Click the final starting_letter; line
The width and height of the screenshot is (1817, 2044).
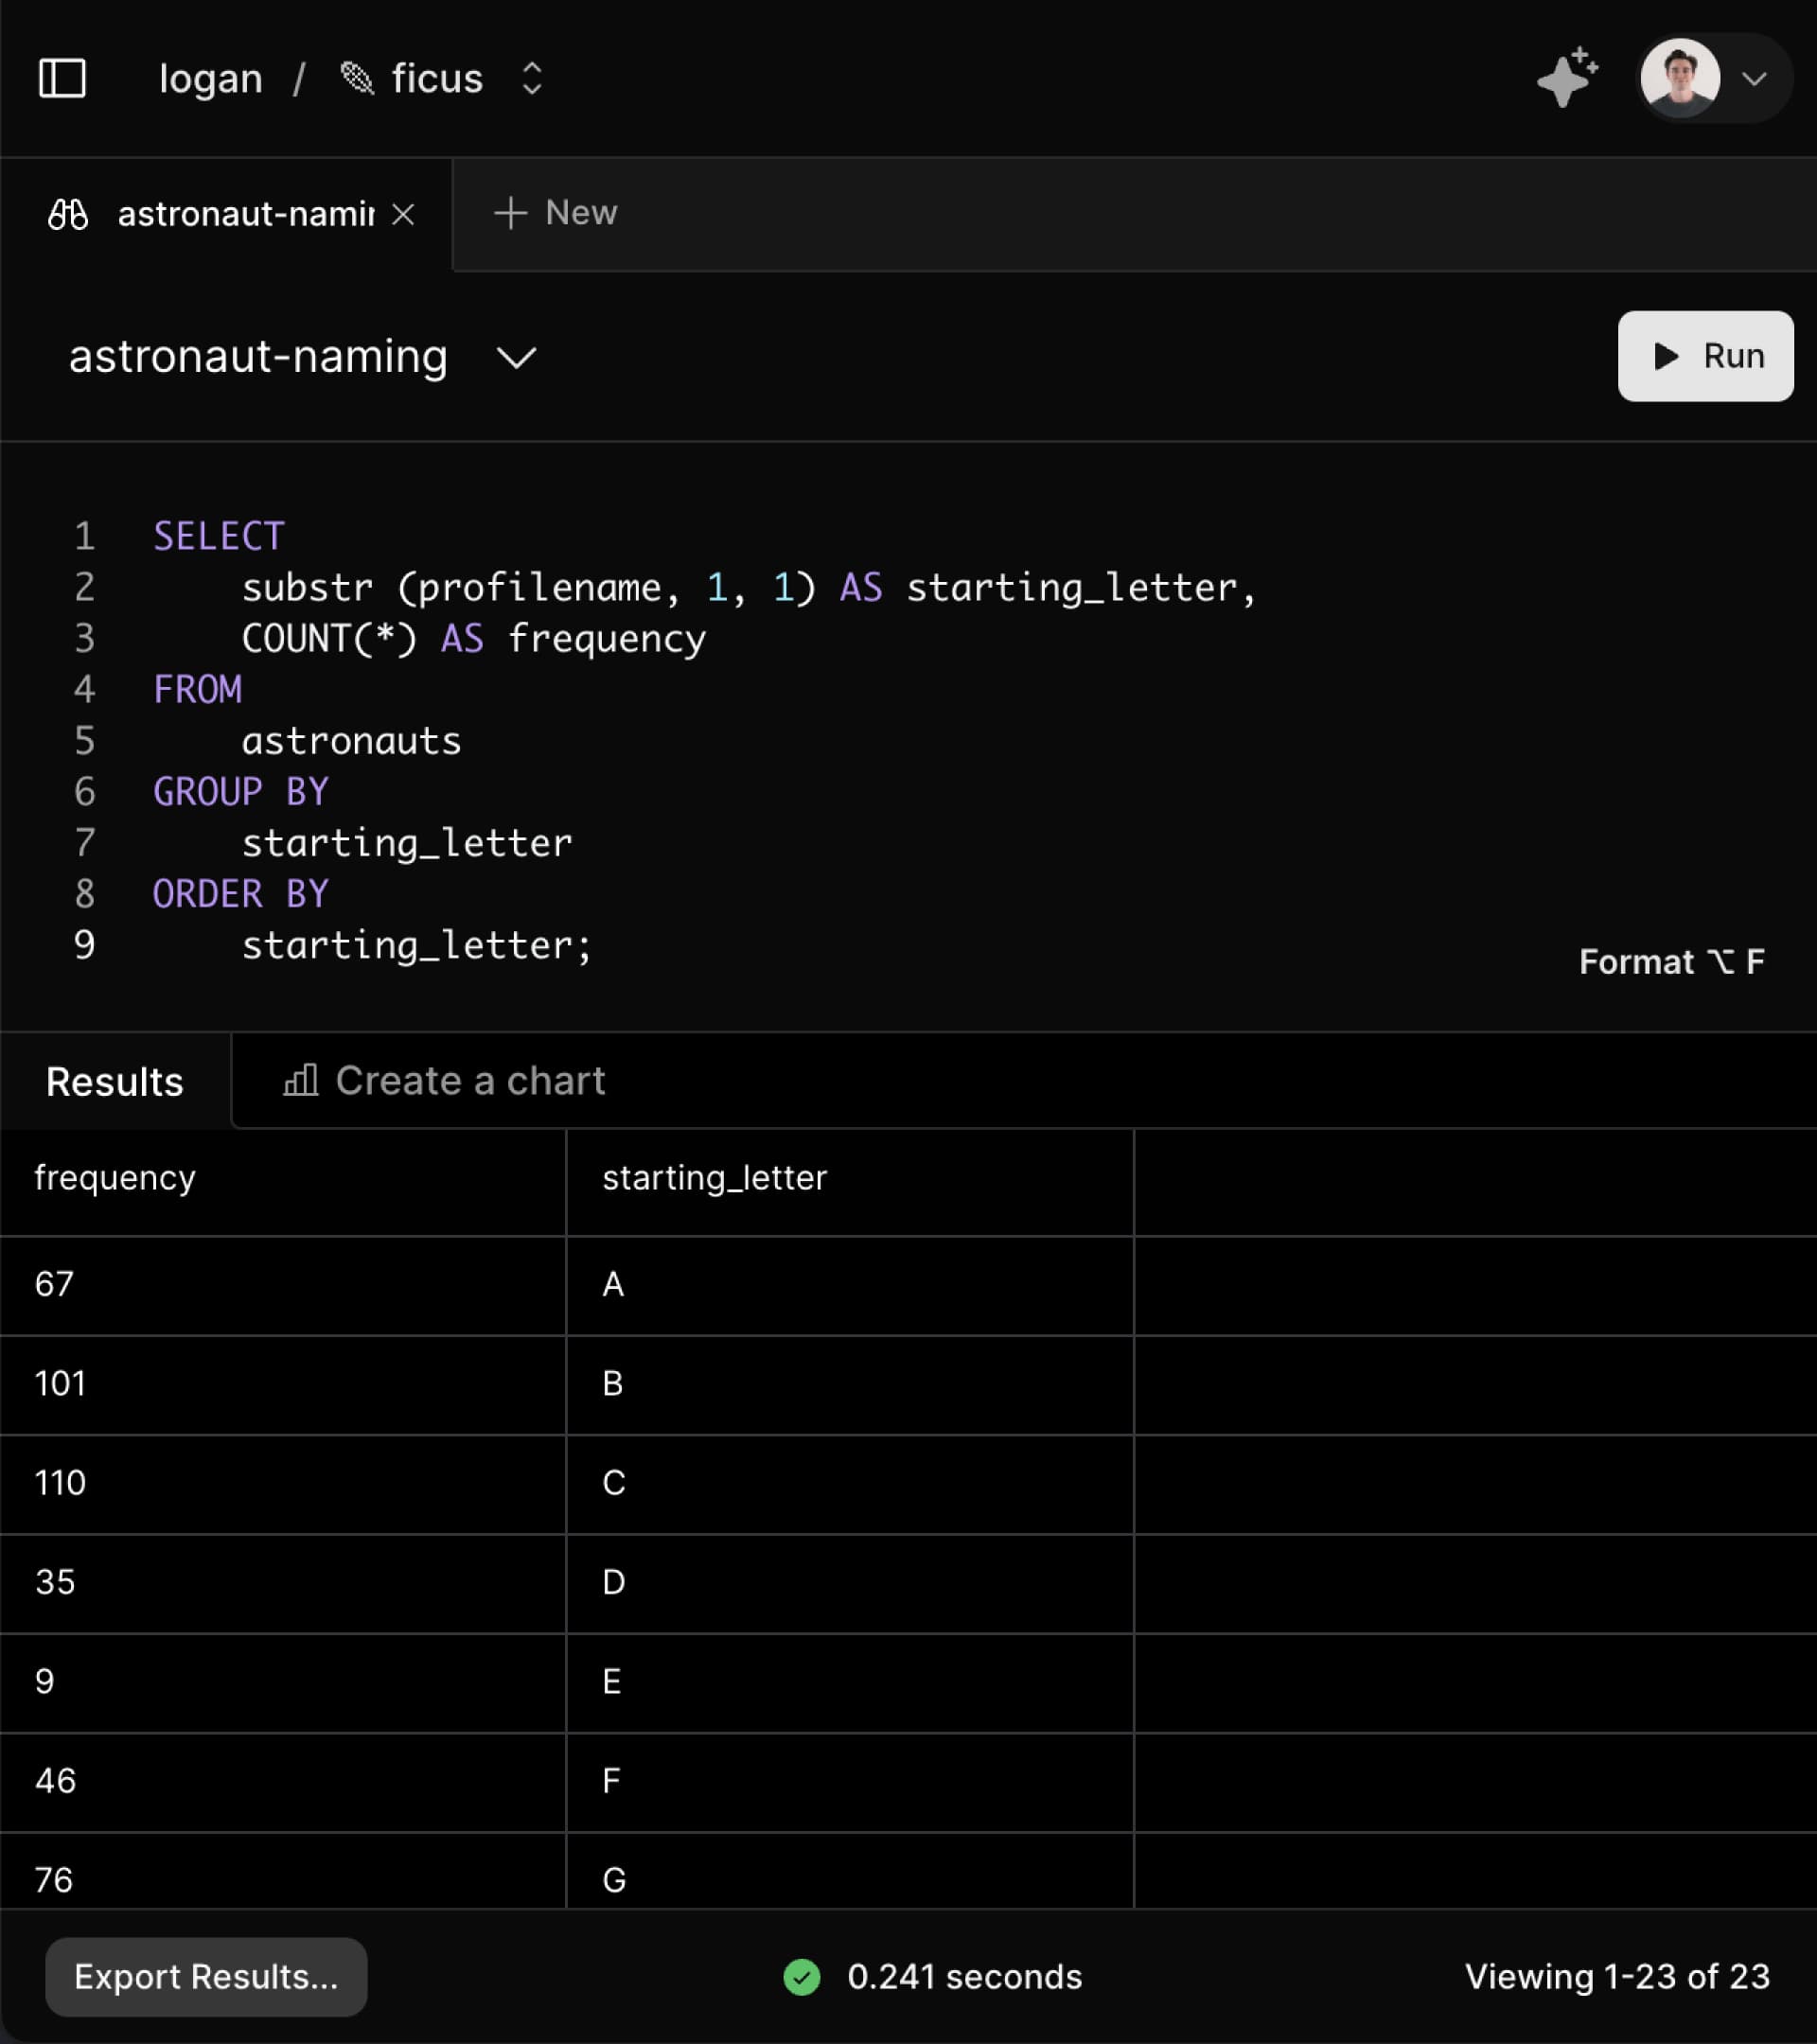pyautogui.click(x=417, y=945)
